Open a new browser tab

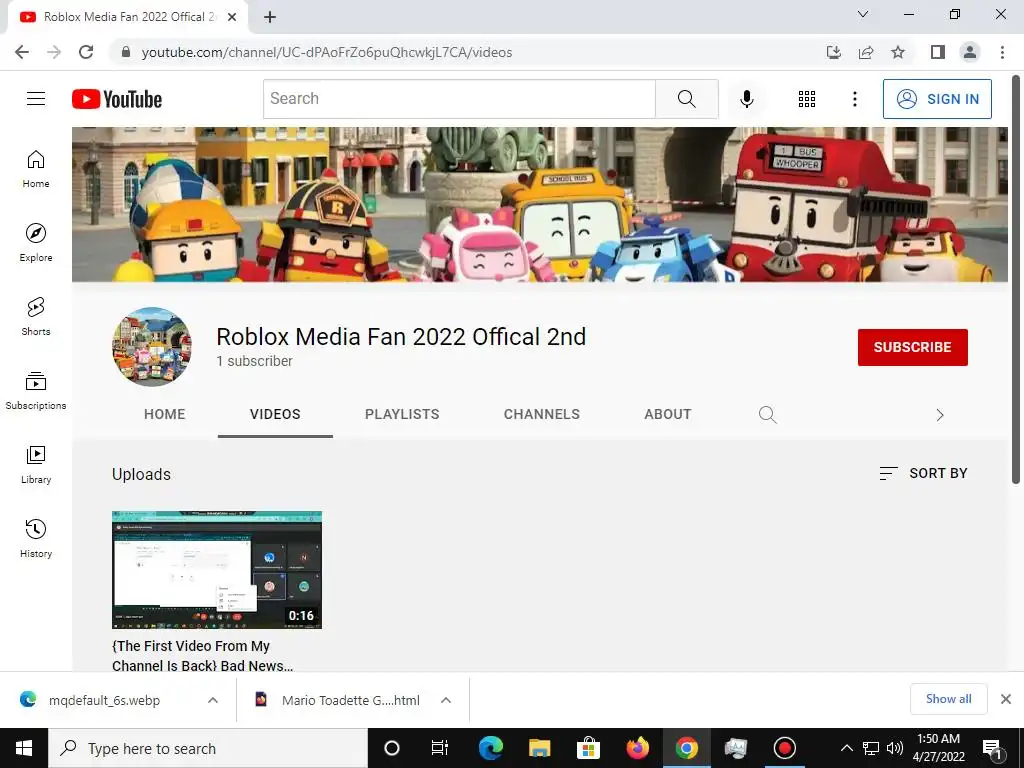[270, 17]
